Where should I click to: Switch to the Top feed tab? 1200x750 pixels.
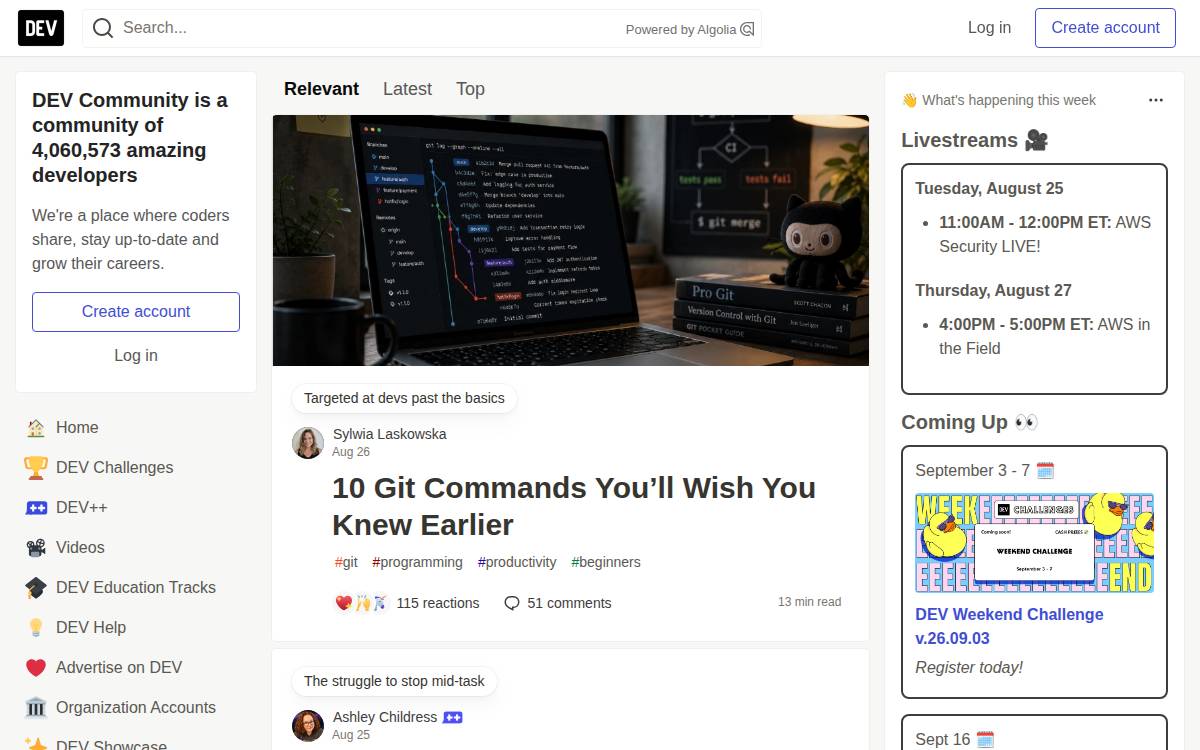point(470,89)
